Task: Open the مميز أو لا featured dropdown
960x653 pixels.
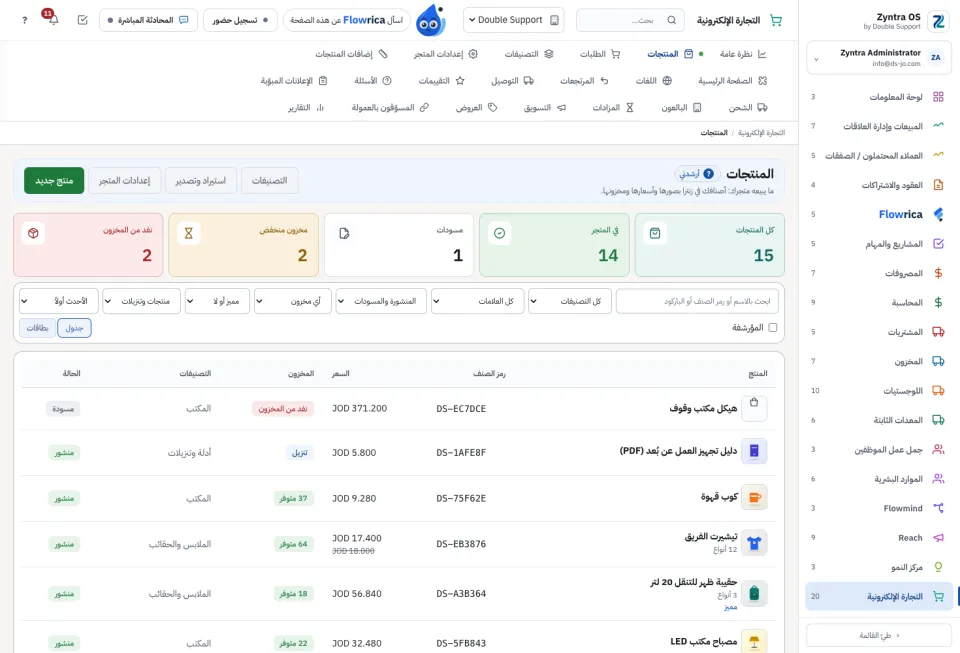Action: [217, 301]
